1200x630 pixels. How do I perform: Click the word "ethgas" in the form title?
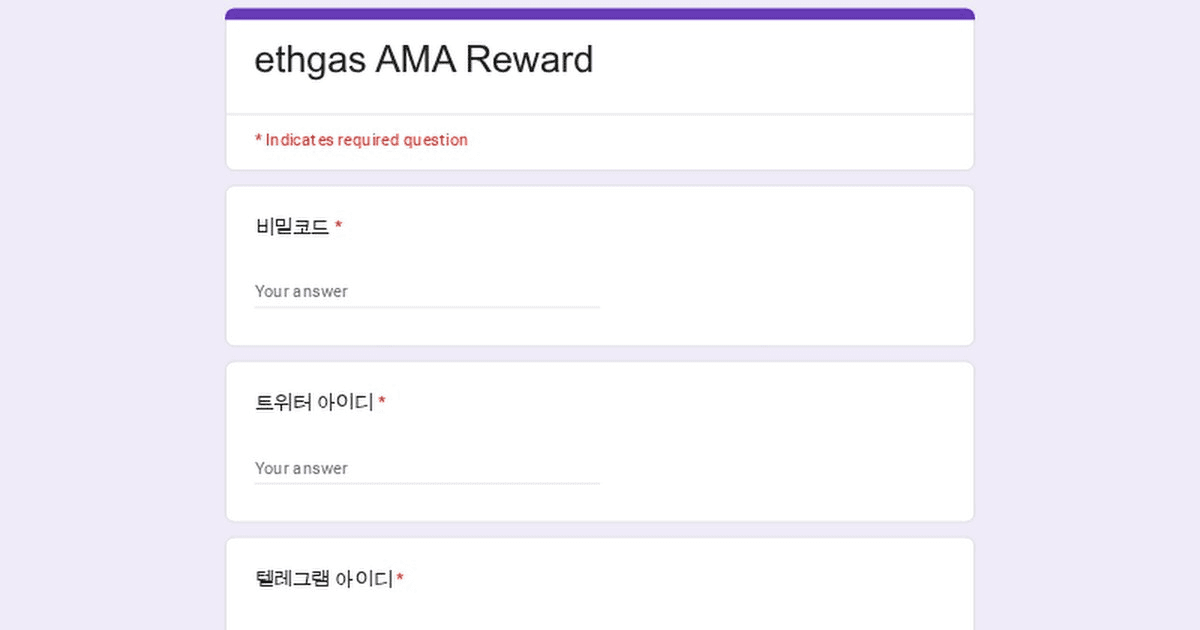(310, 60)
